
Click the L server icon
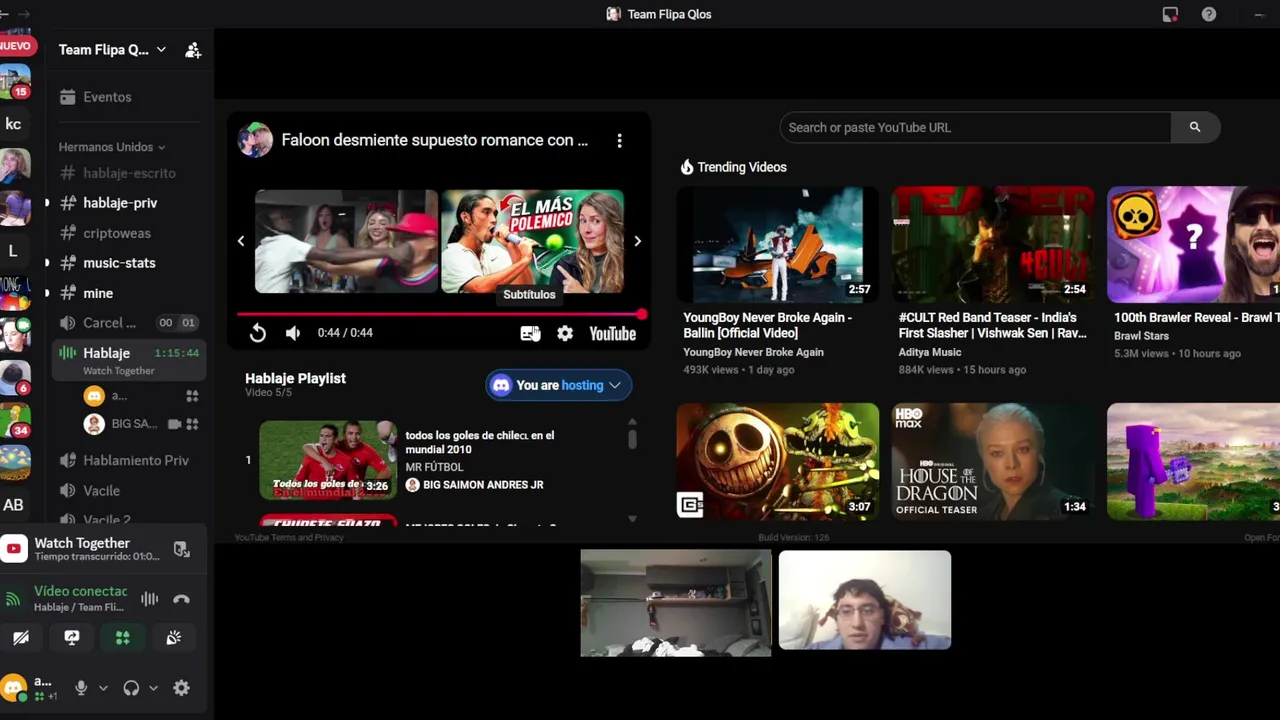(14, 251)
